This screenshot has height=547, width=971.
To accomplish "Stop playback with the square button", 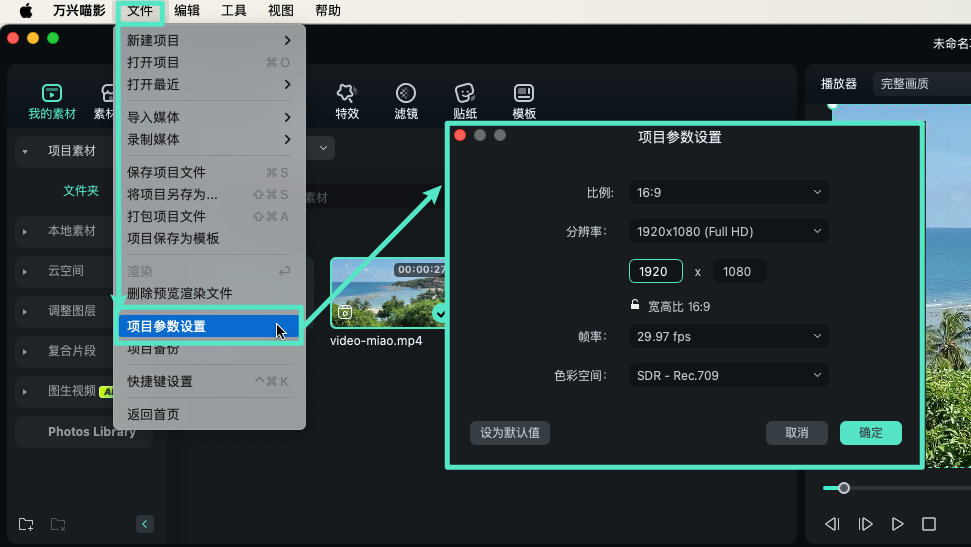I will click(929, 524).
